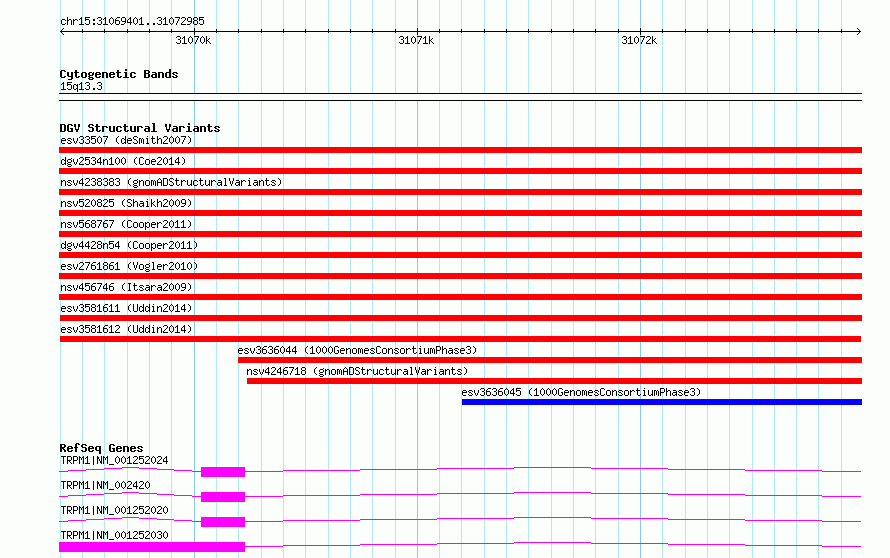The height and width of the screenshot is (558, 890).
Task: Open TRPM1|NM_002420 transcript
Action: [x=105, y=485]
